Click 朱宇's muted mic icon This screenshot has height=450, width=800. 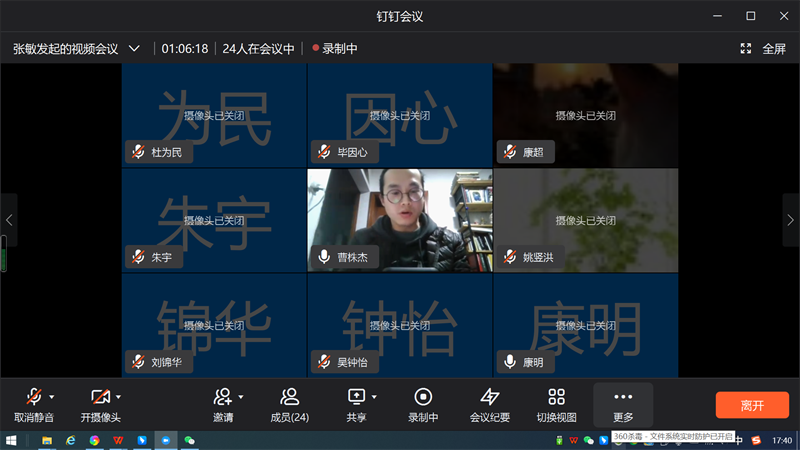[138, 257]
